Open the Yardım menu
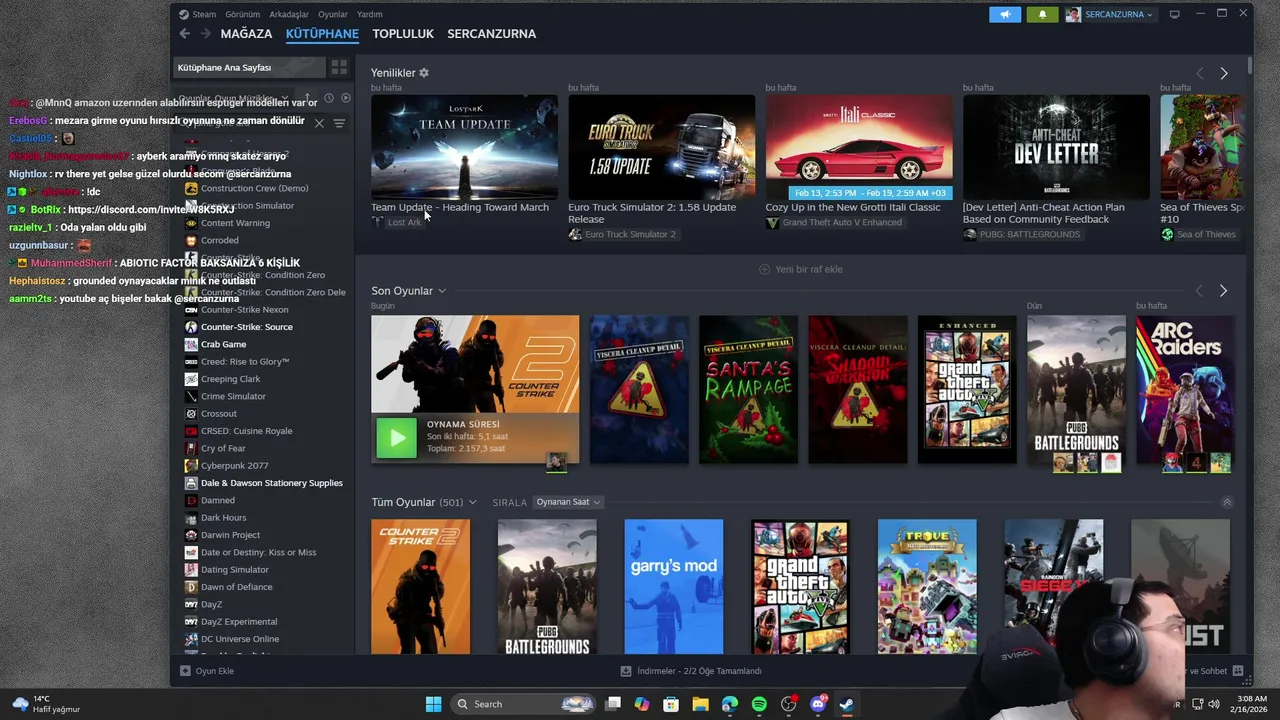 pyautogui.click(x=370, y=14)
